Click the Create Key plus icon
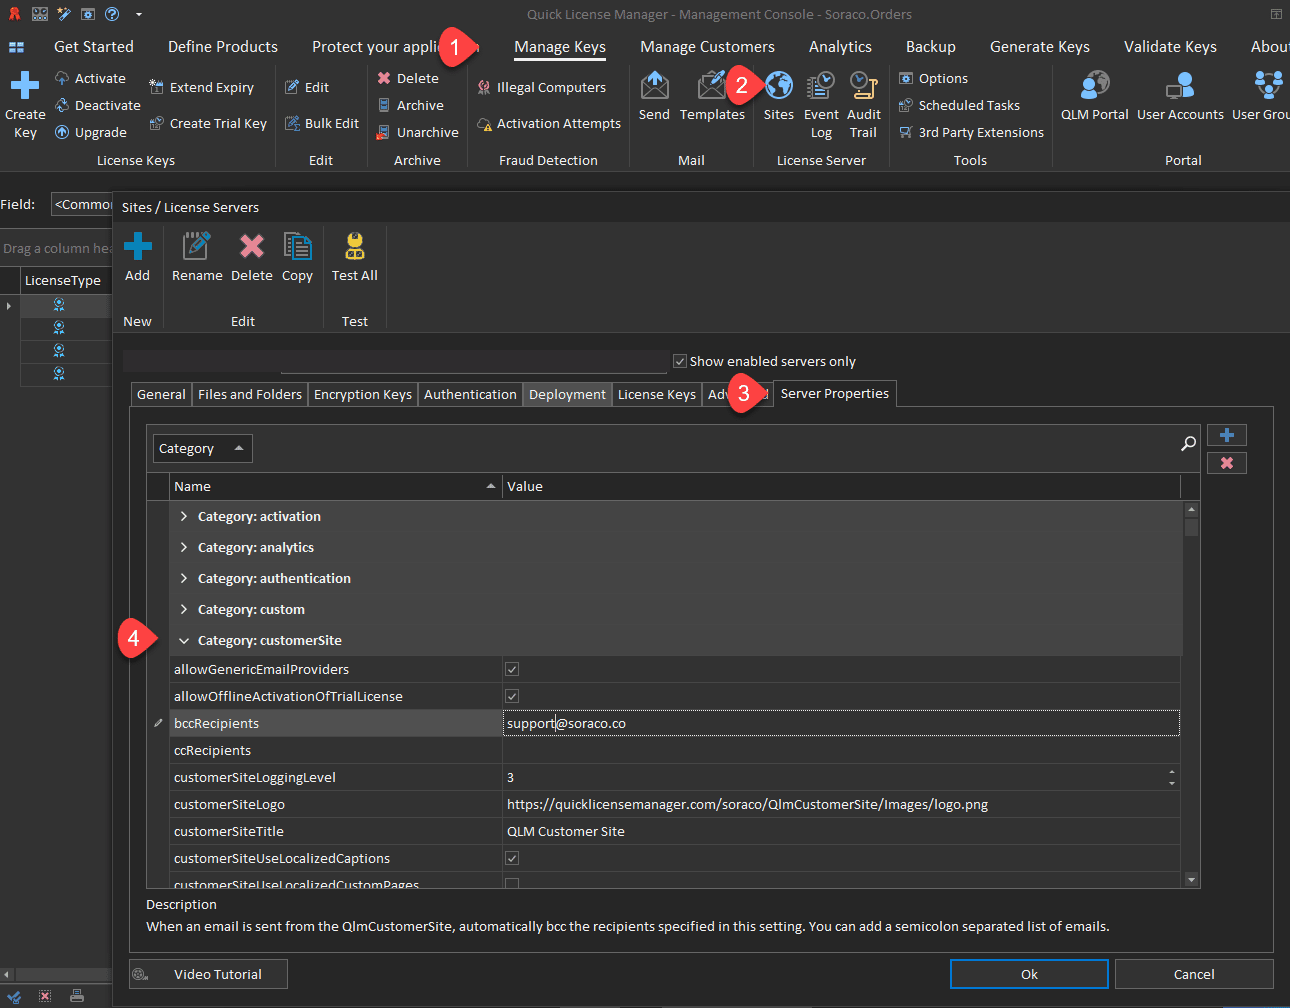 pyautogui.click(x=25, y=86)
